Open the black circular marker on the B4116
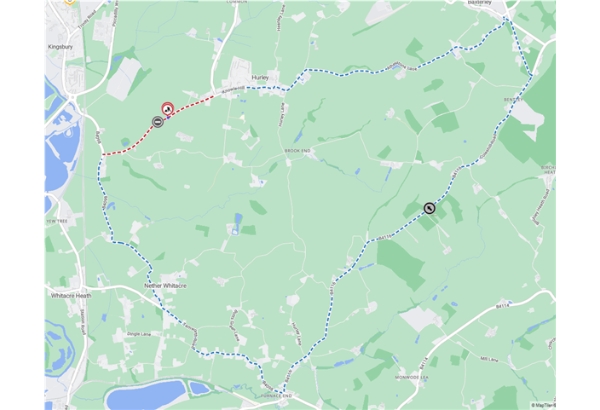The height and width of the screenshot is (410, 600). pyautogui.click(x=429, y=208)
